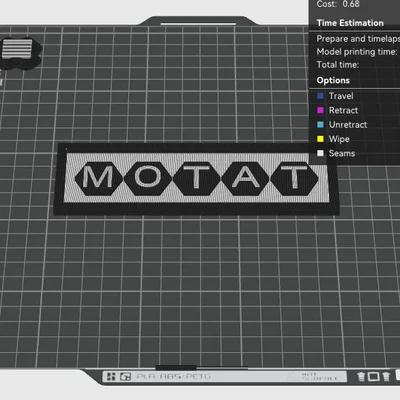This screenshot has width=400, height=400.
Task: Click the Cost: 0.68 value
Action: click(338, 4)
